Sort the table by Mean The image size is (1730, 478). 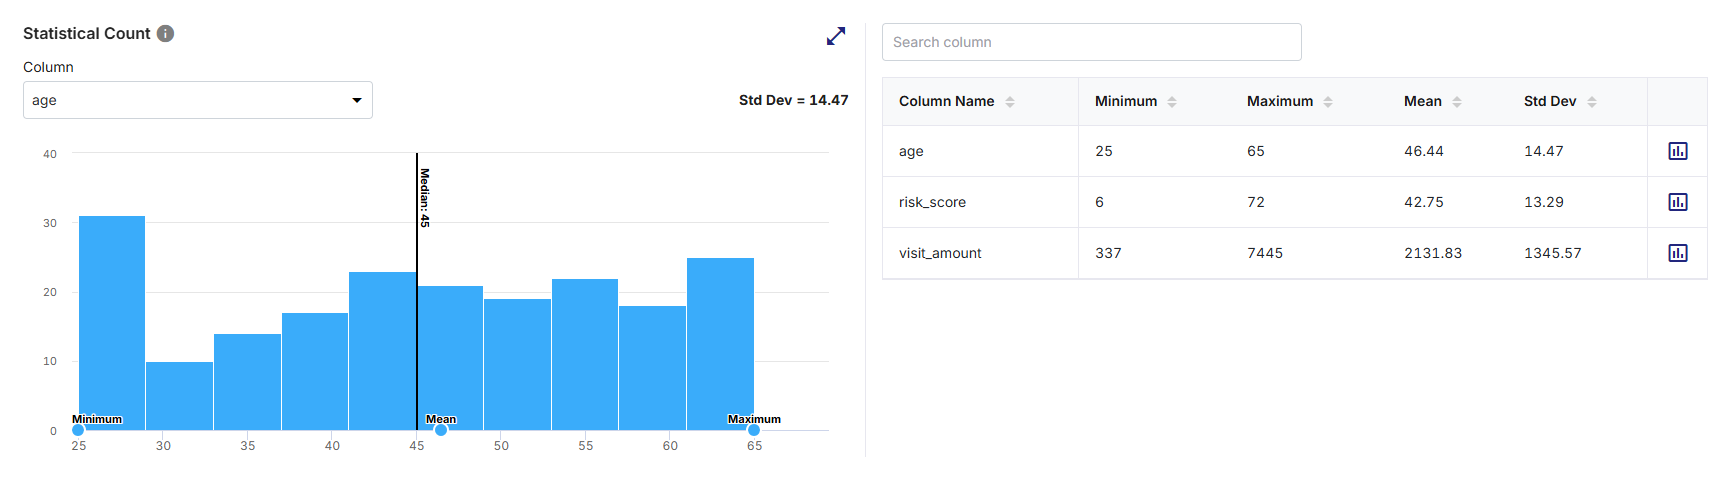pos(1457,102)
